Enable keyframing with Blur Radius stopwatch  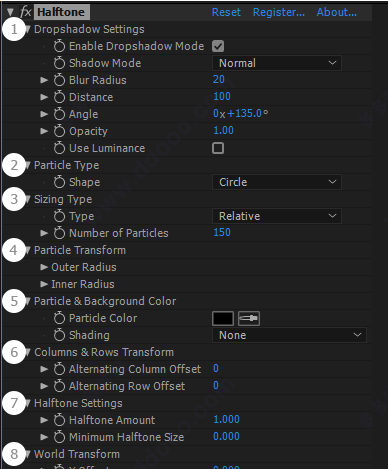(59, 80)
